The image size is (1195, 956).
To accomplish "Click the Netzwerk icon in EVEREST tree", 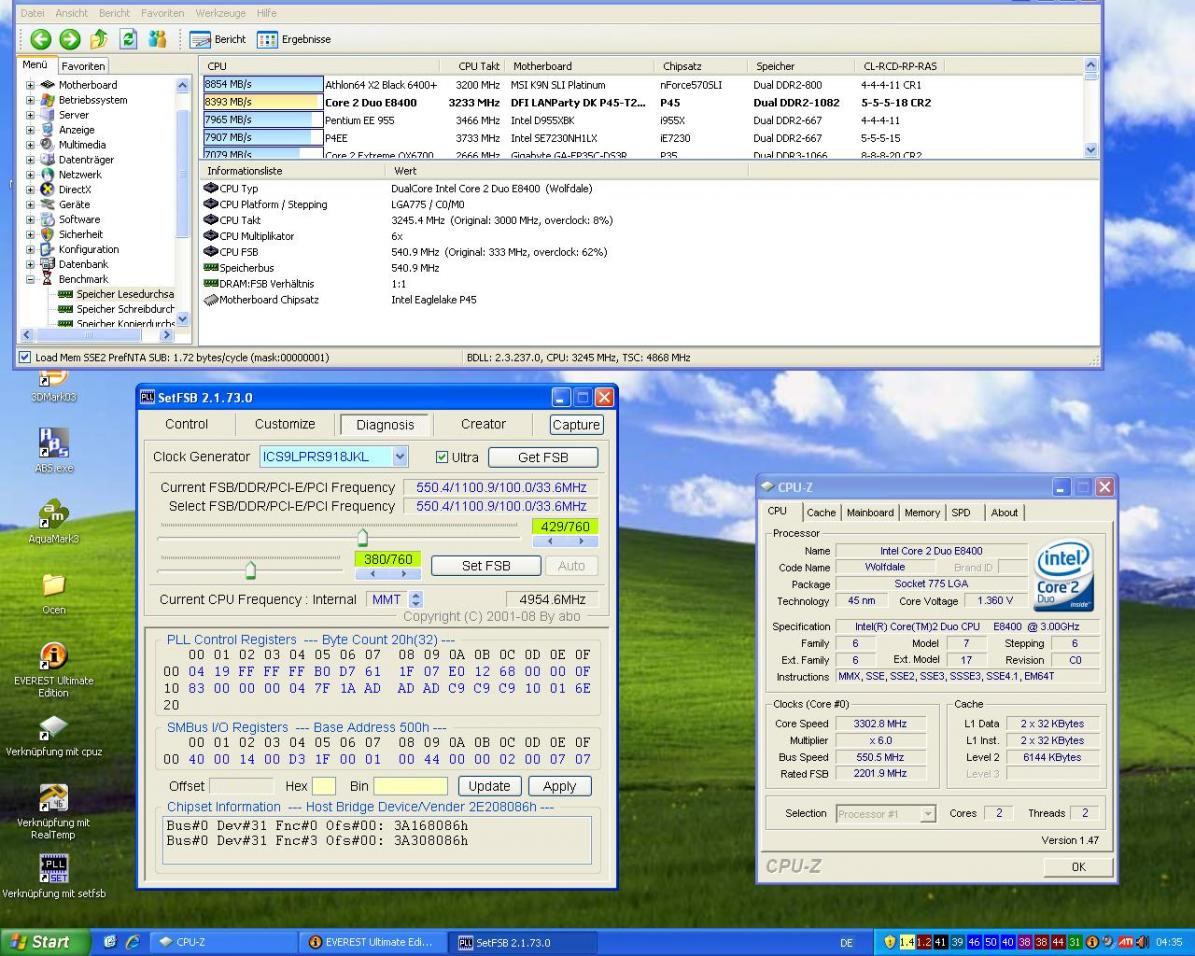I will coord(47,175).
